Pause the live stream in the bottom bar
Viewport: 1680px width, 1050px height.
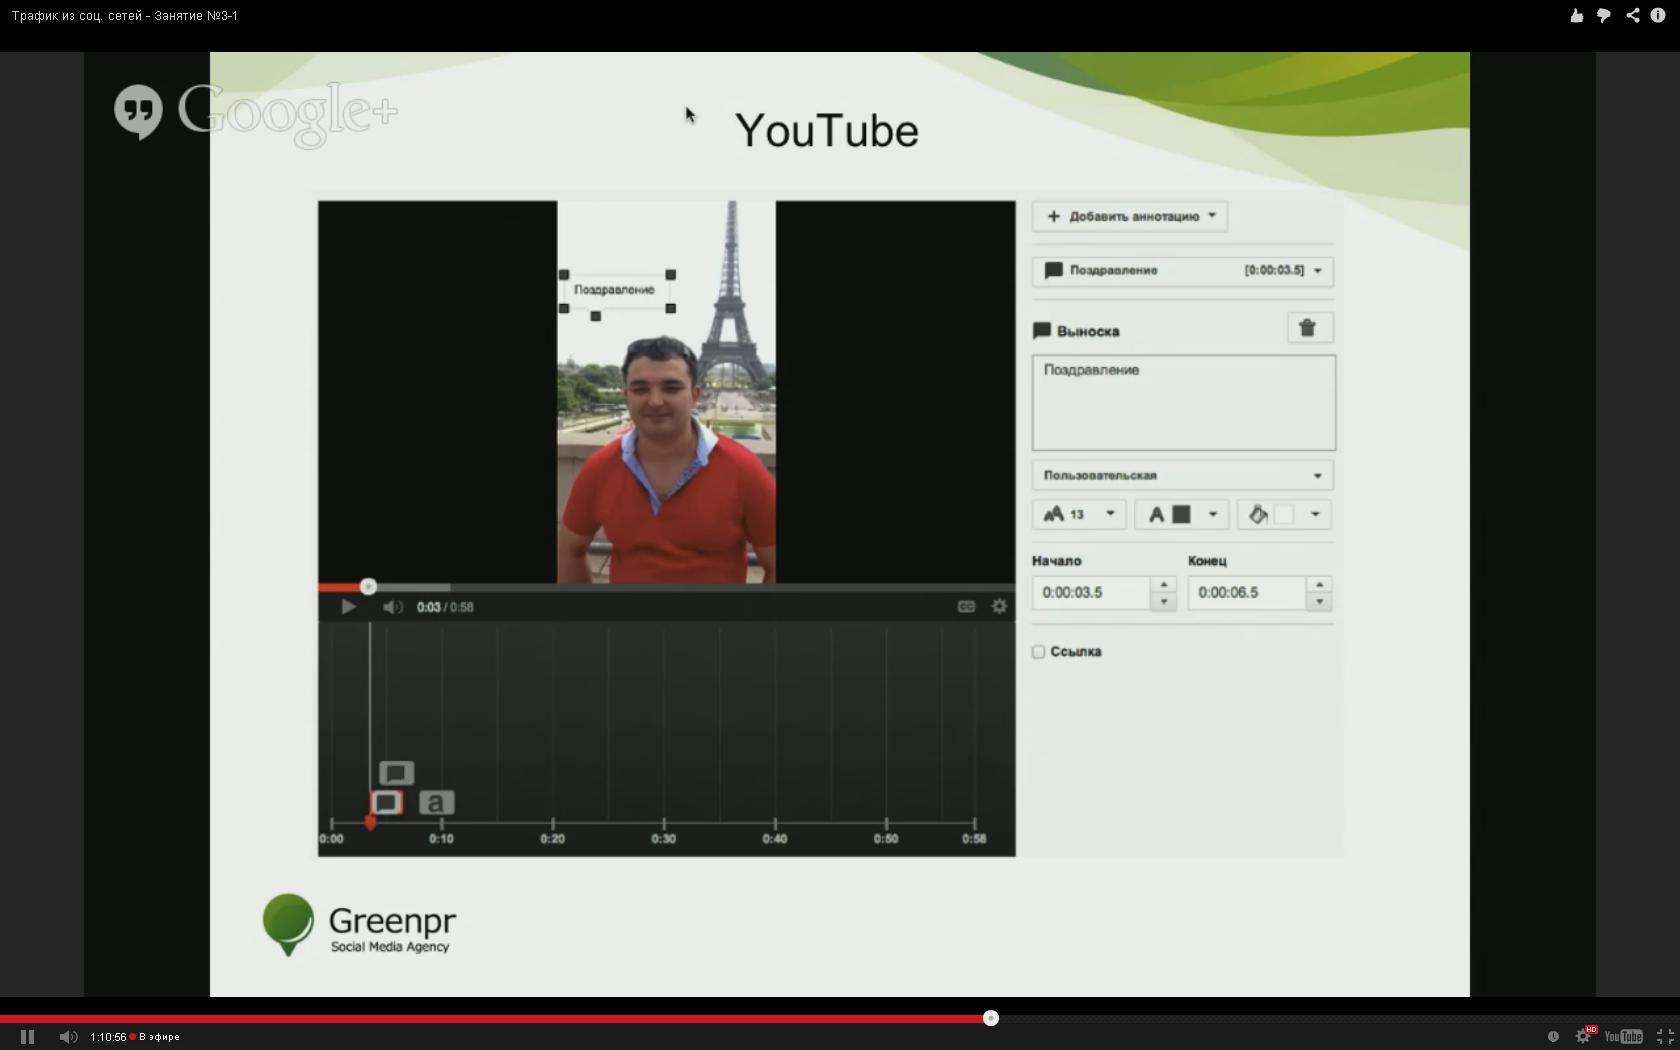click(27, 1037)
